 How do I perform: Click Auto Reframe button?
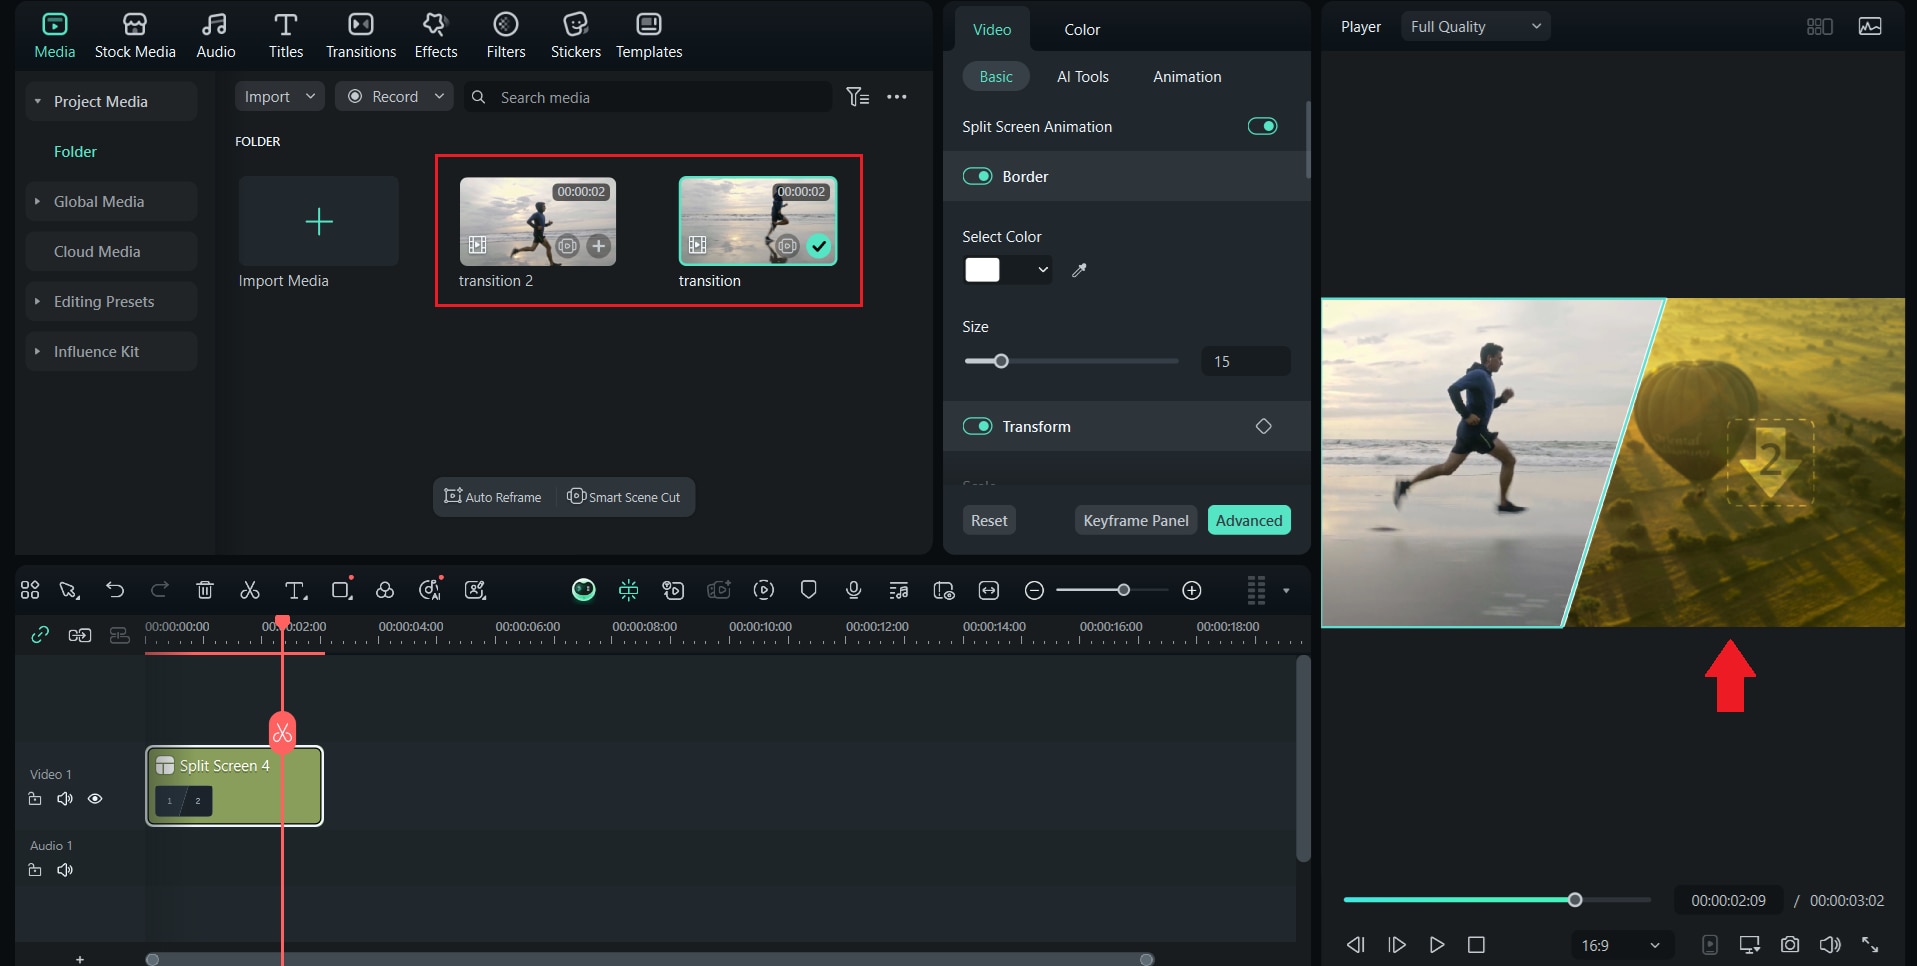pyautogui.click(x=493, y=497)
